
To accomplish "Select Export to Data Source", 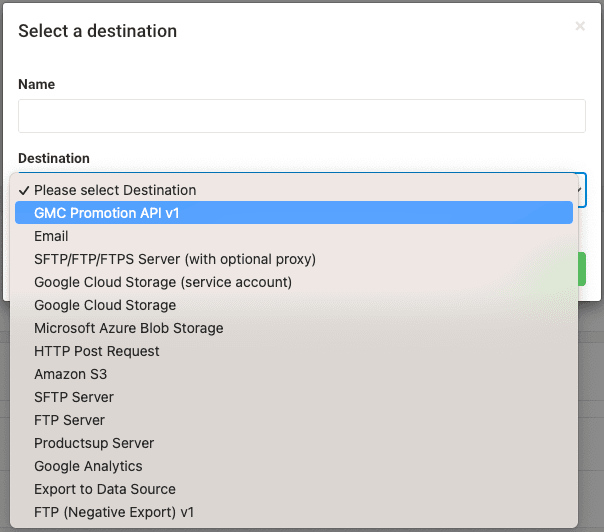I will 294,489.
